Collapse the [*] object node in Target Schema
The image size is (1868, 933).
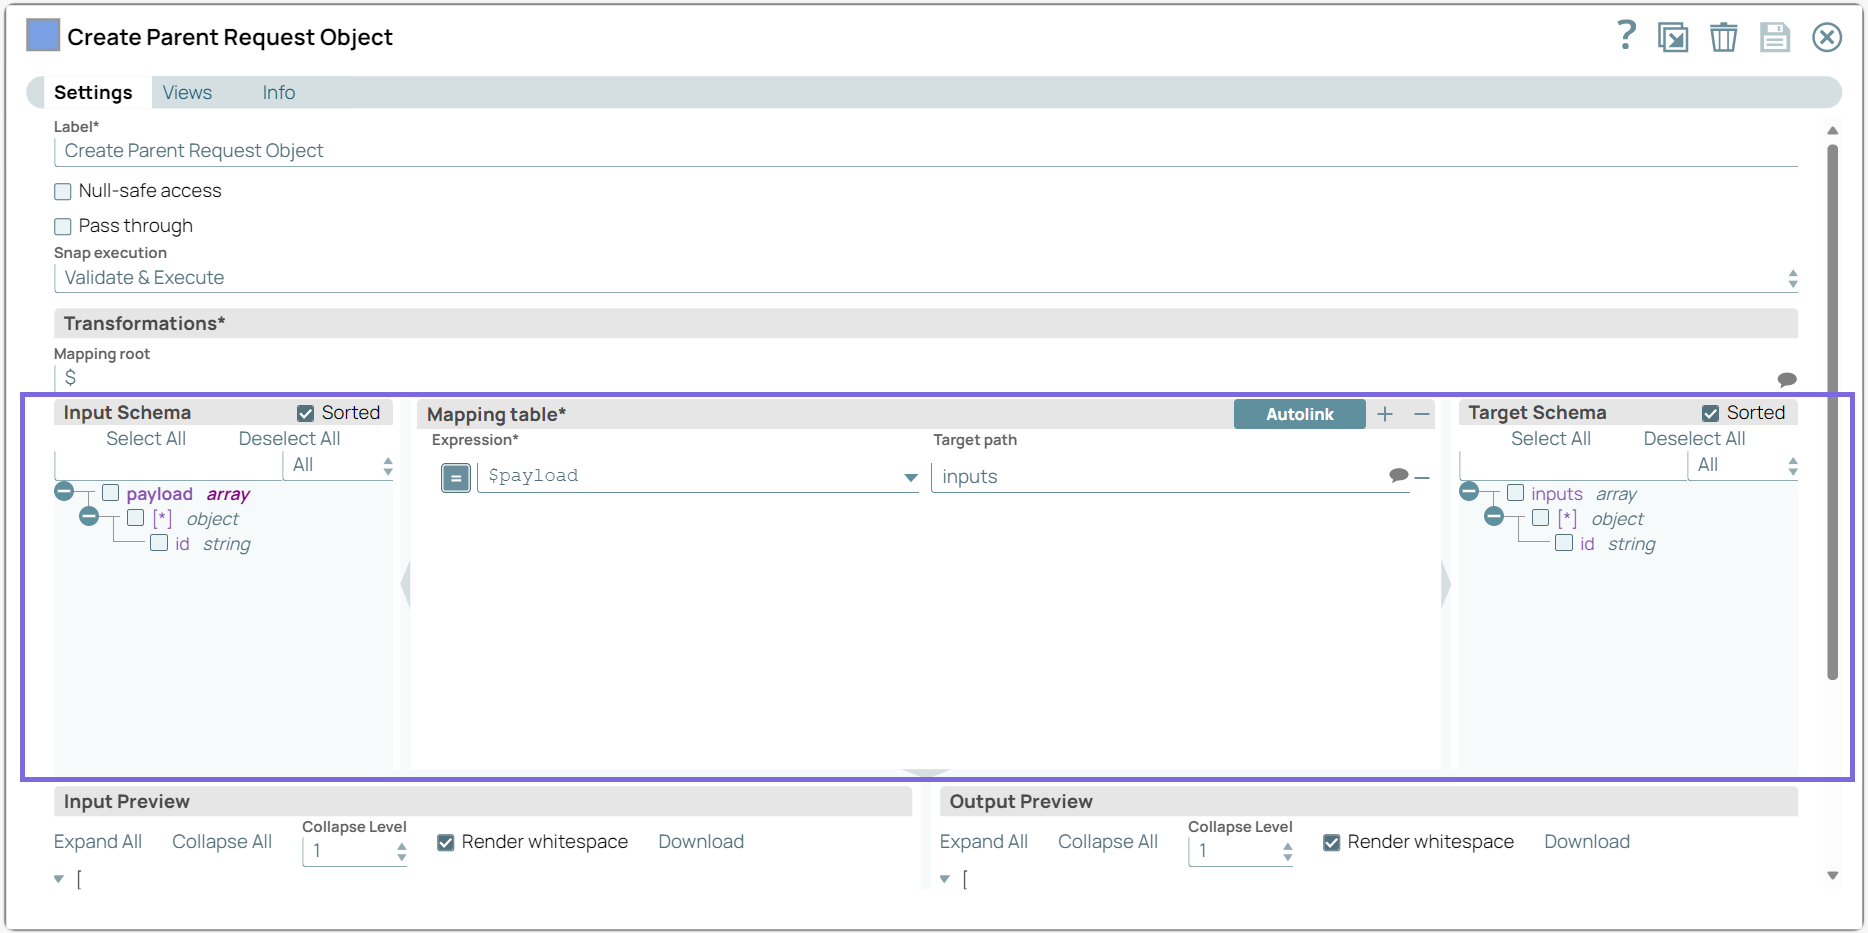(1494, 516)
